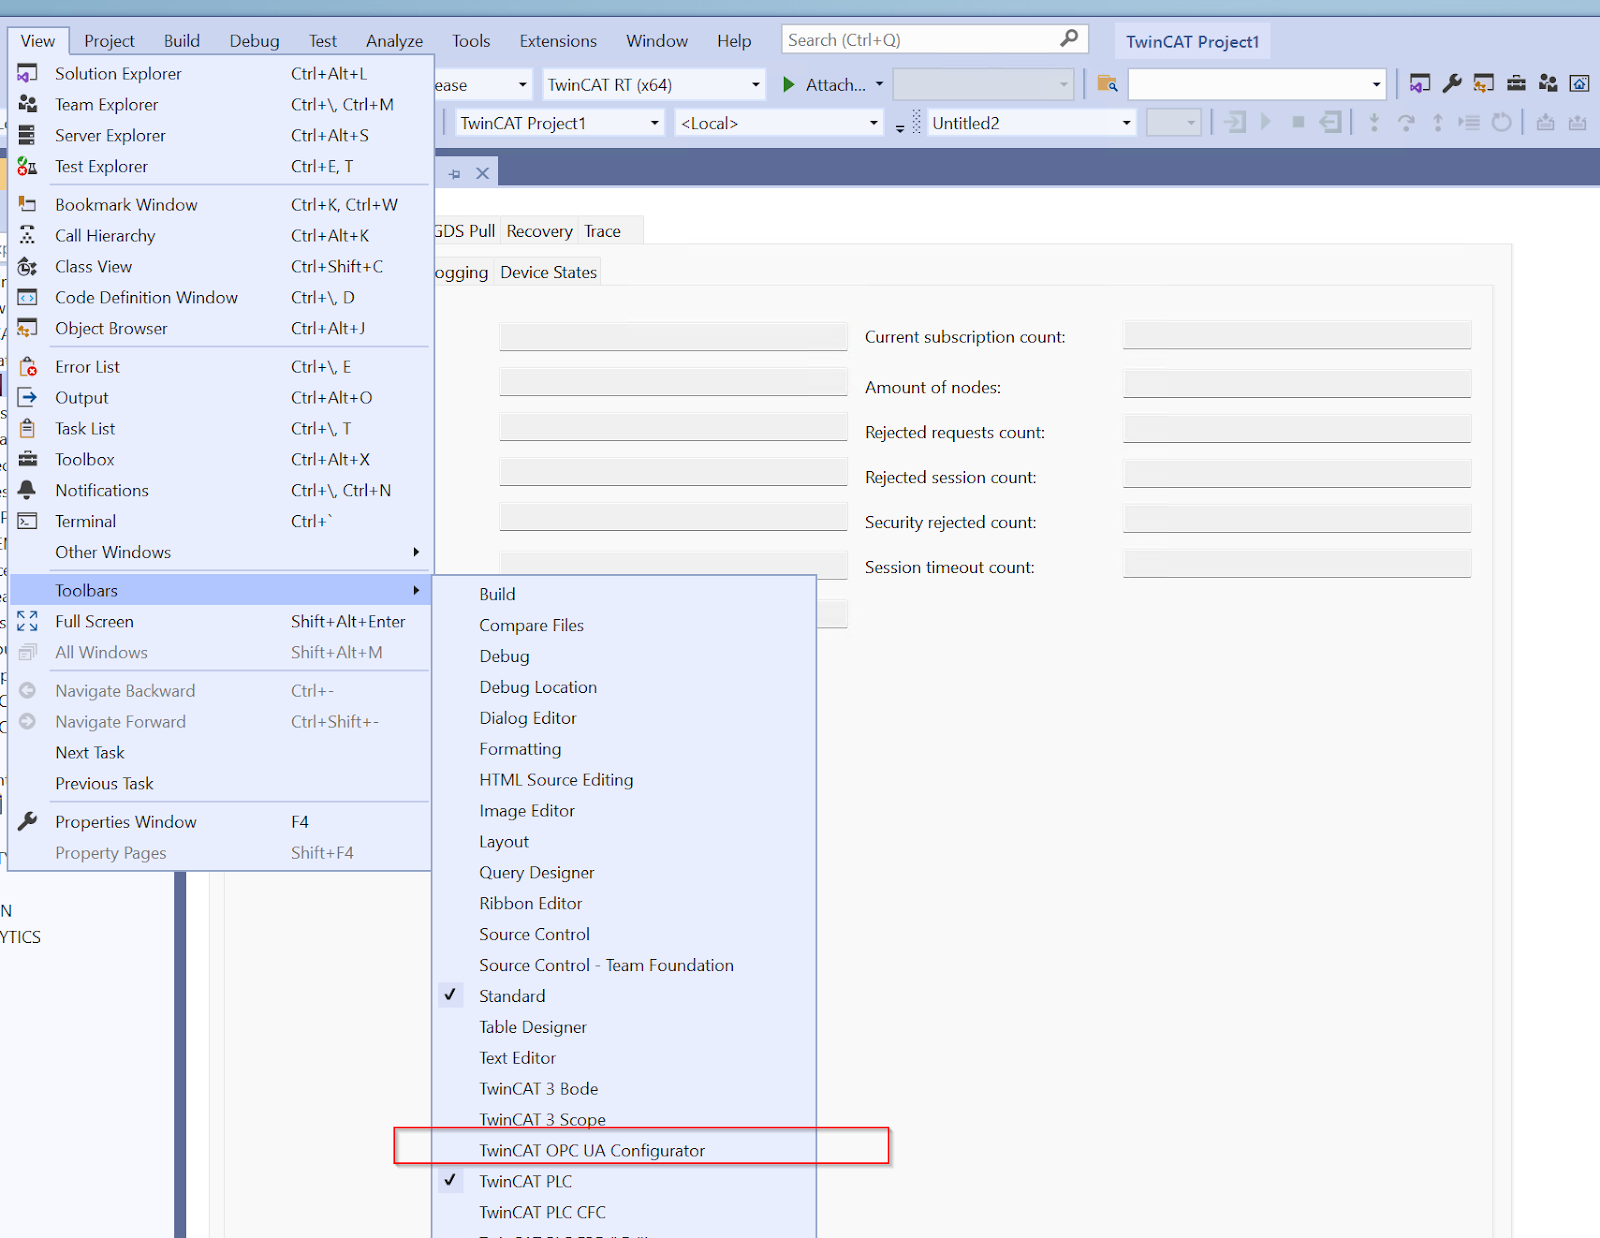Screen dimensions: 1600x1238
Task: Uncheck the TwinCAT PLC toolbar
Action: point(624,1181)
